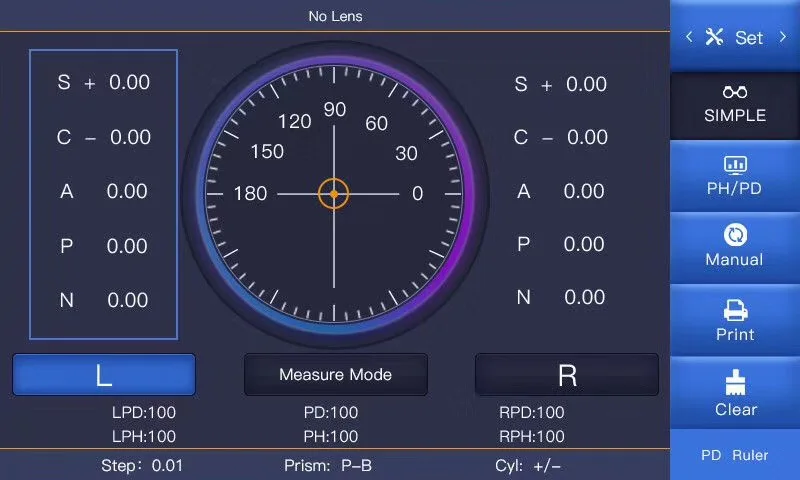Click the Print printer icon

735,310
